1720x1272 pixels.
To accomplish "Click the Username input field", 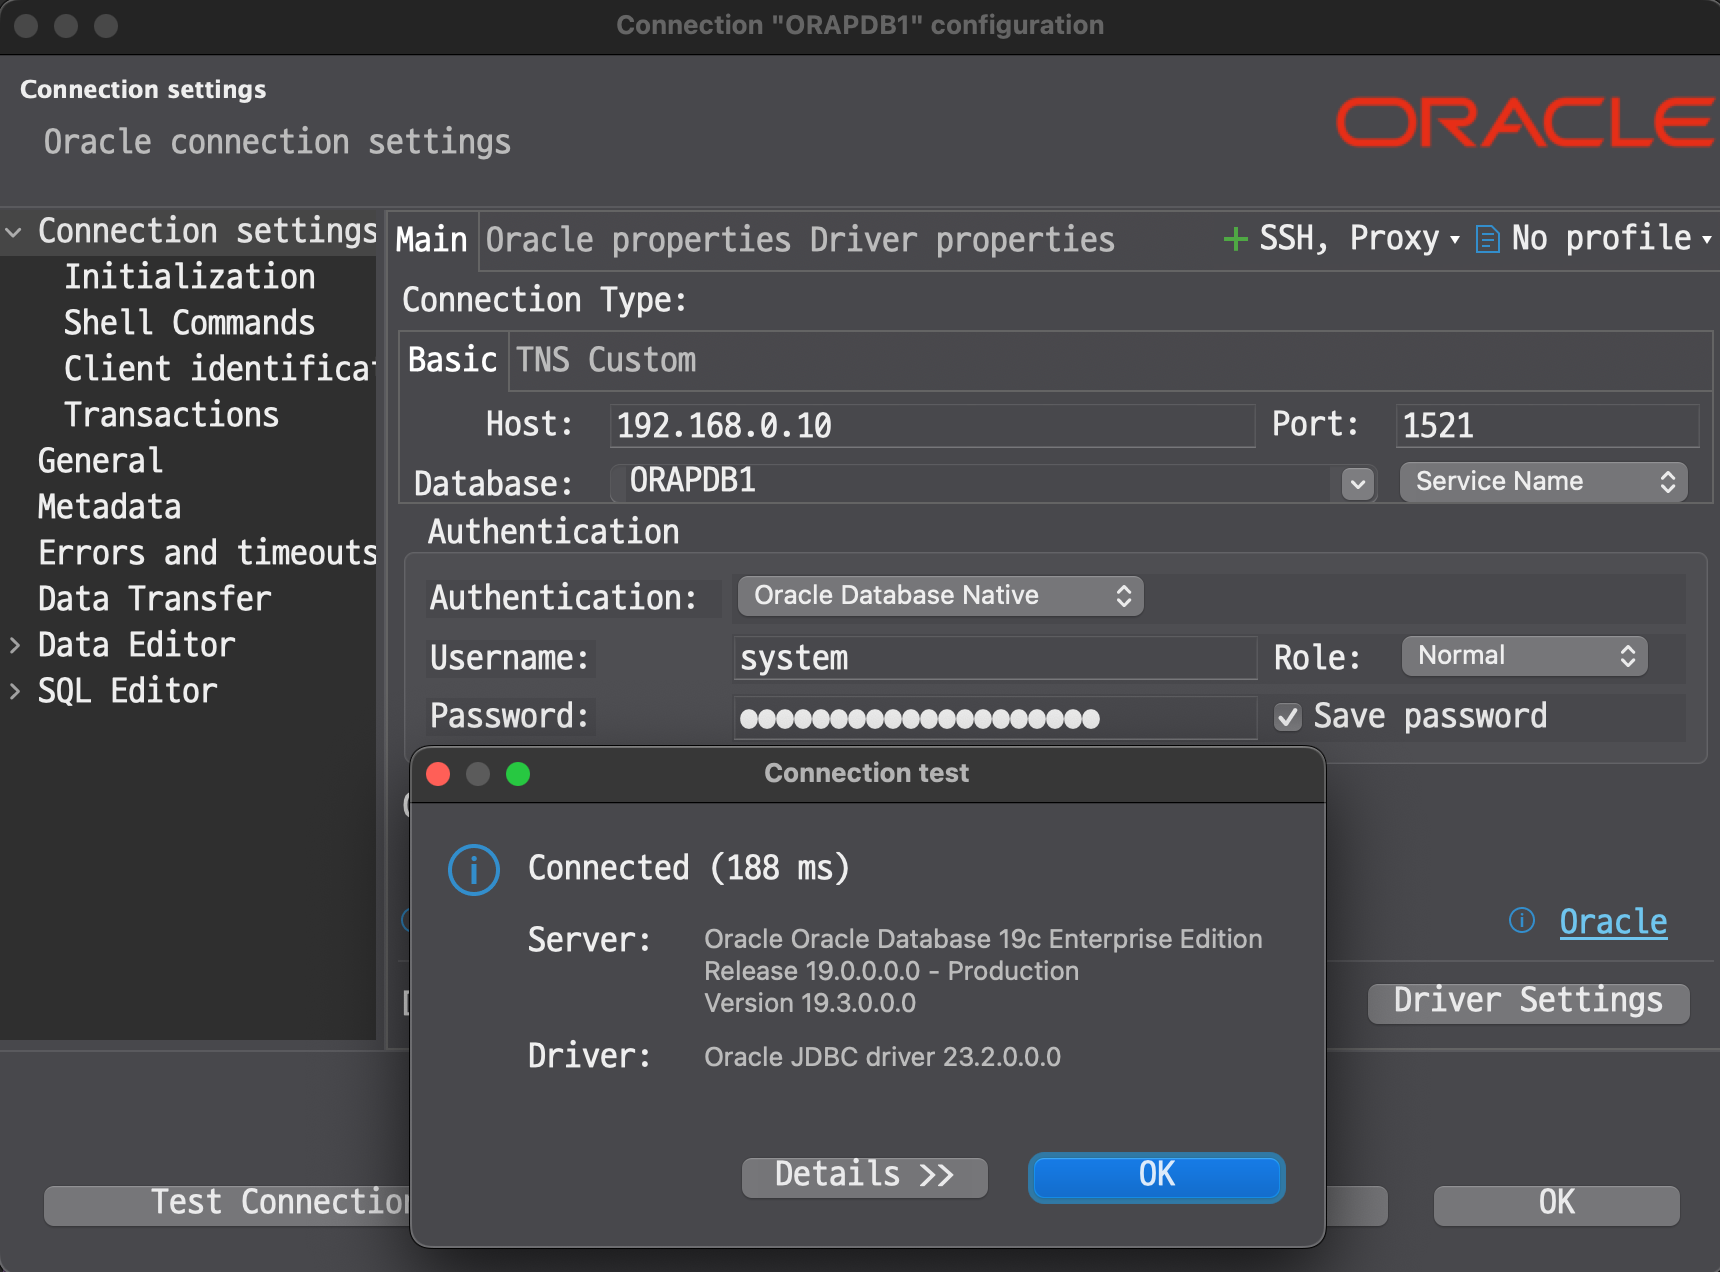I will coord(995,659).
